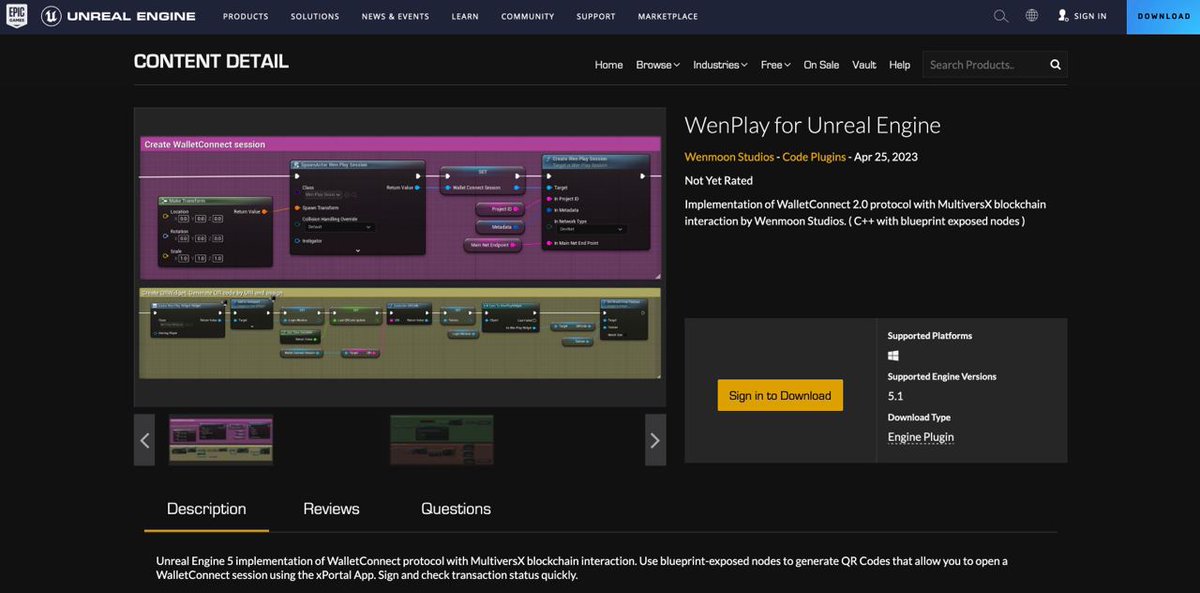This screenshot has height=593, width=1200.
Task: Focus the Search Products field
Action: pyautogui.click(x=985, y=65)
